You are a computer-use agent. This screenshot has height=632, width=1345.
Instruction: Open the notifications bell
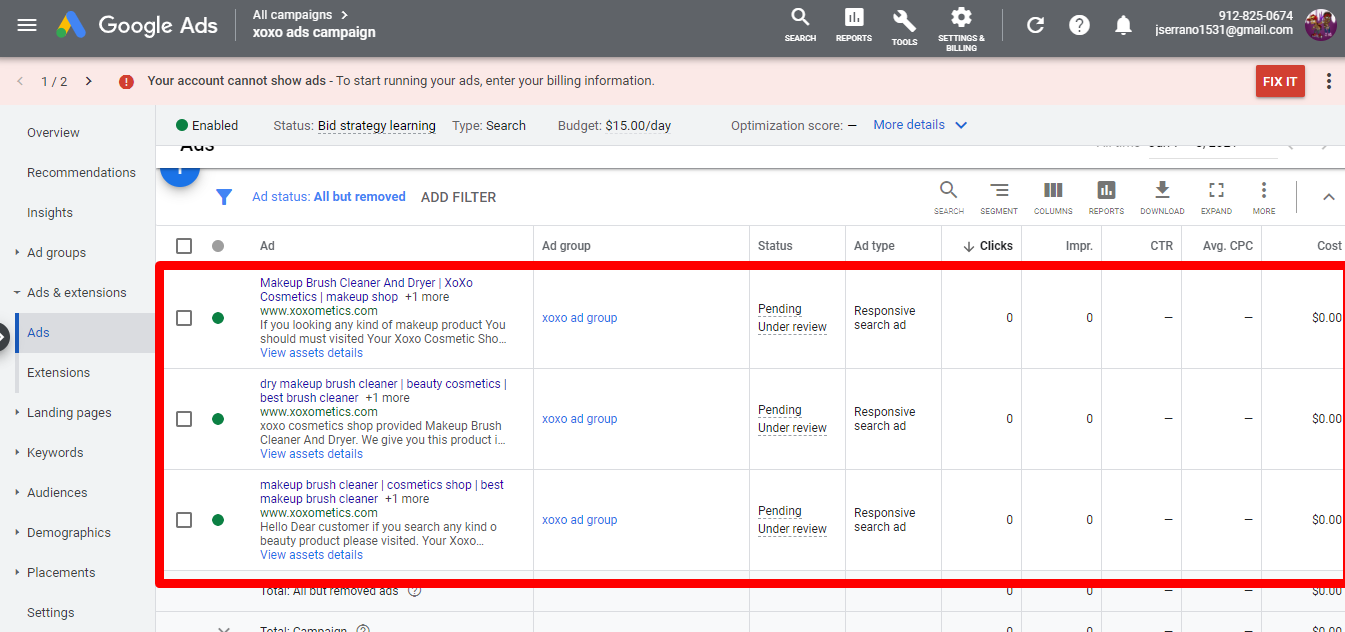(1124, 25)
